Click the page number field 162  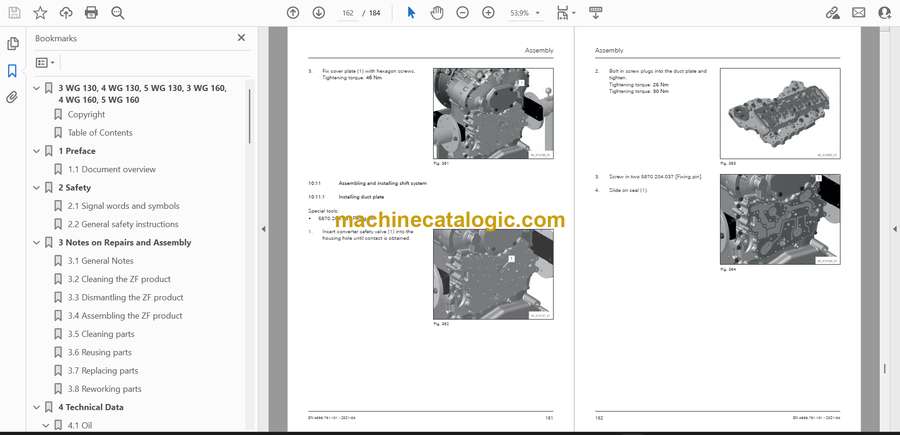[x=347, y=13]
